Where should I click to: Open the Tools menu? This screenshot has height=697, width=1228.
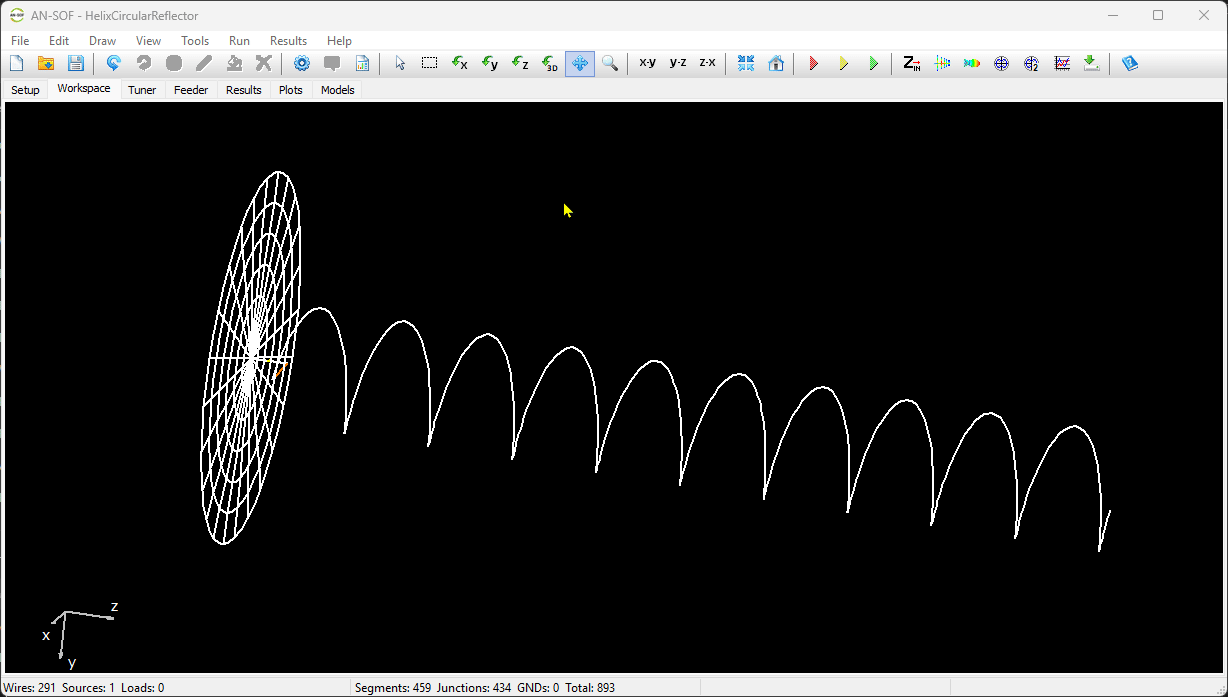195,41
